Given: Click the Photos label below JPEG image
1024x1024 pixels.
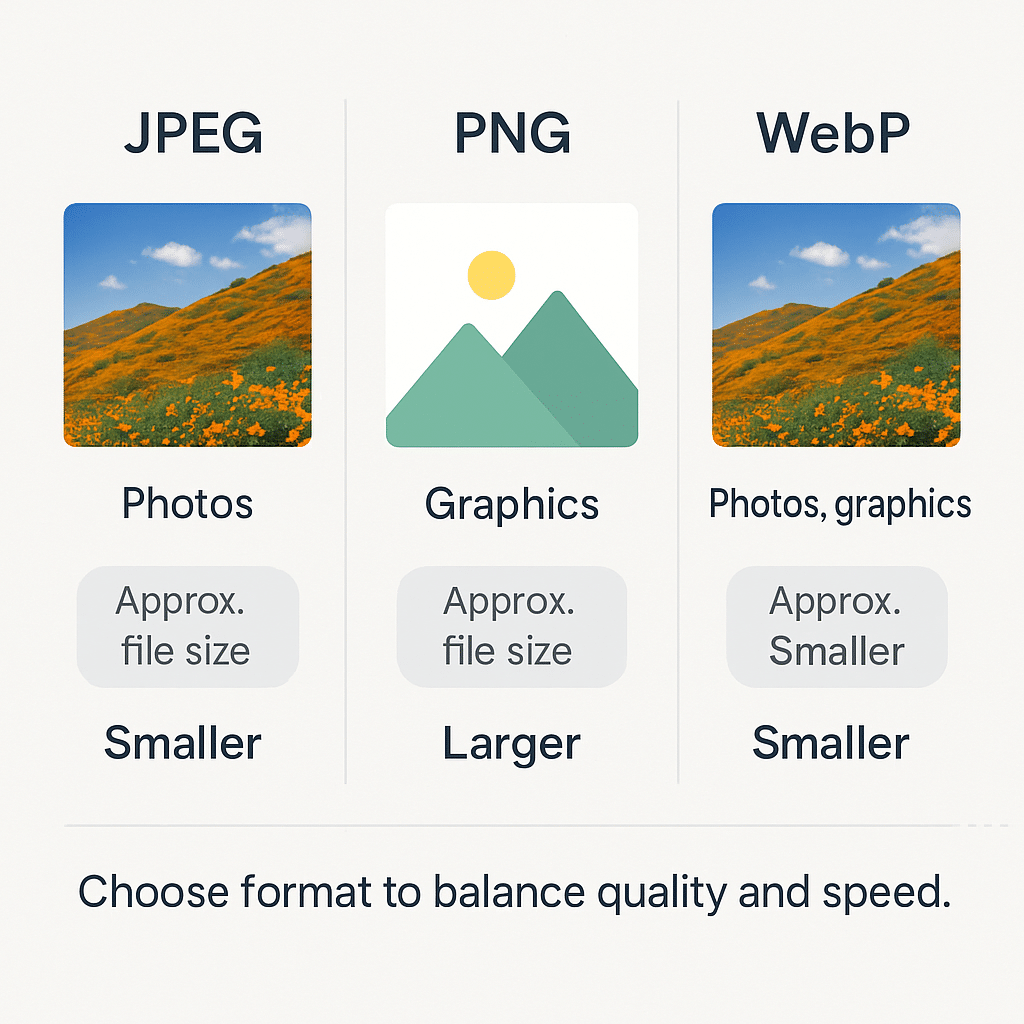Looking at the screenshot, I should click(x=187, y=504).
